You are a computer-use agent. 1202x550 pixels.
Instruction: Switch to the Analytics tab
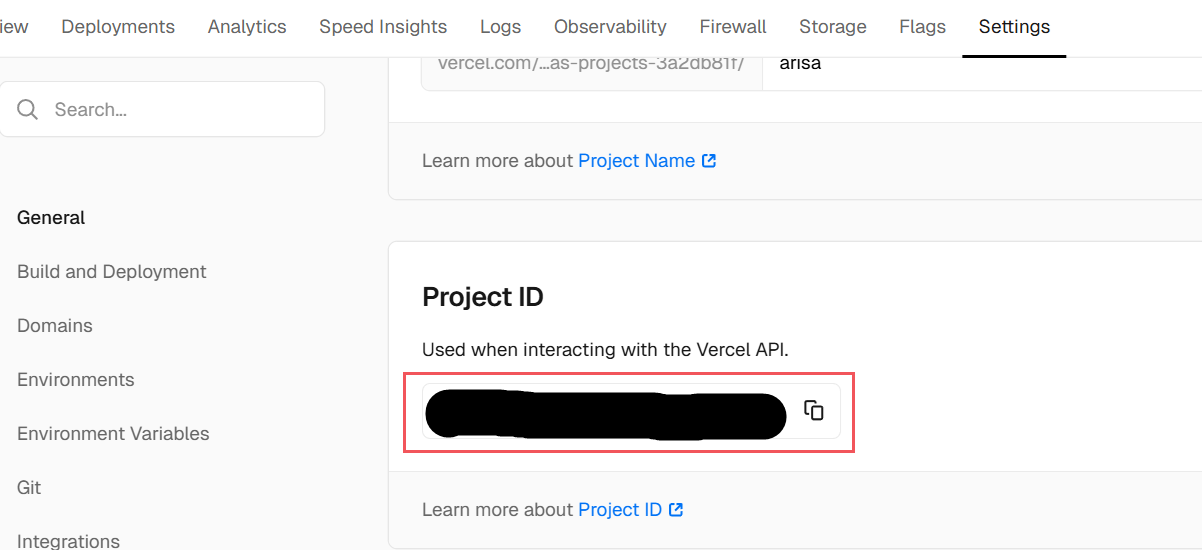click(x=247, y=27)
